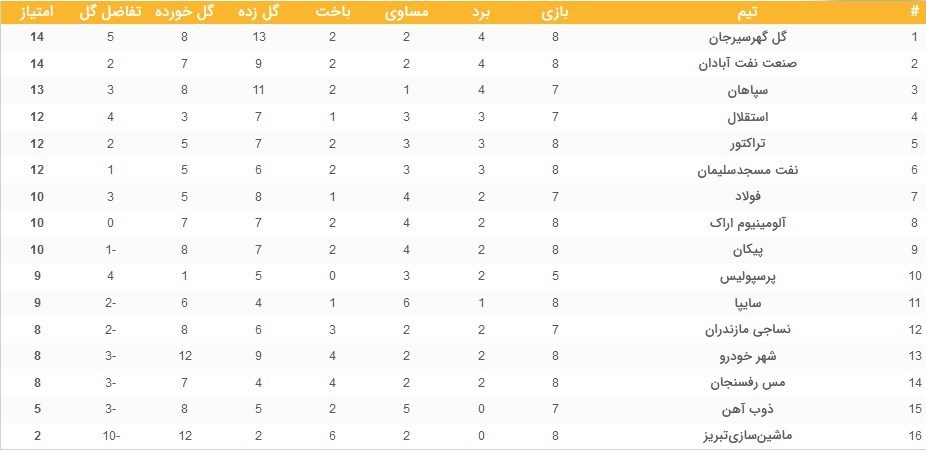The width and height of the screenshot is (926, 466).
Task: Click the گل زده column header
Action: [x=258, y=12]
